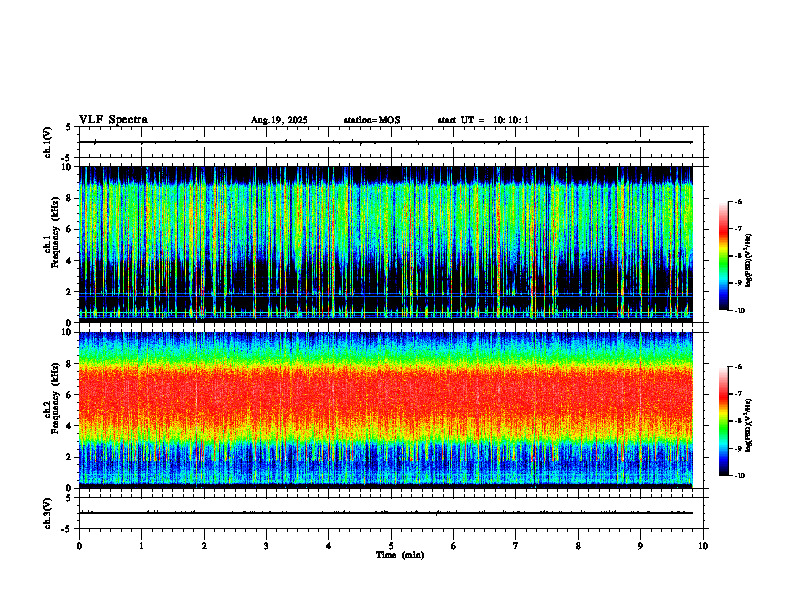Image resolution: width=792 pixels, height=612 pixels.
Task: Click the "VLF Spectra" plot title
Action: [113, 120]
